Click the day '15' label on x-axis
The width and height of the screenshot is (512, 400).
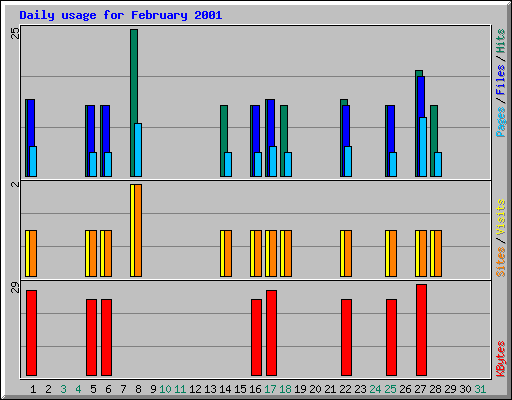[x=240, y=389]
